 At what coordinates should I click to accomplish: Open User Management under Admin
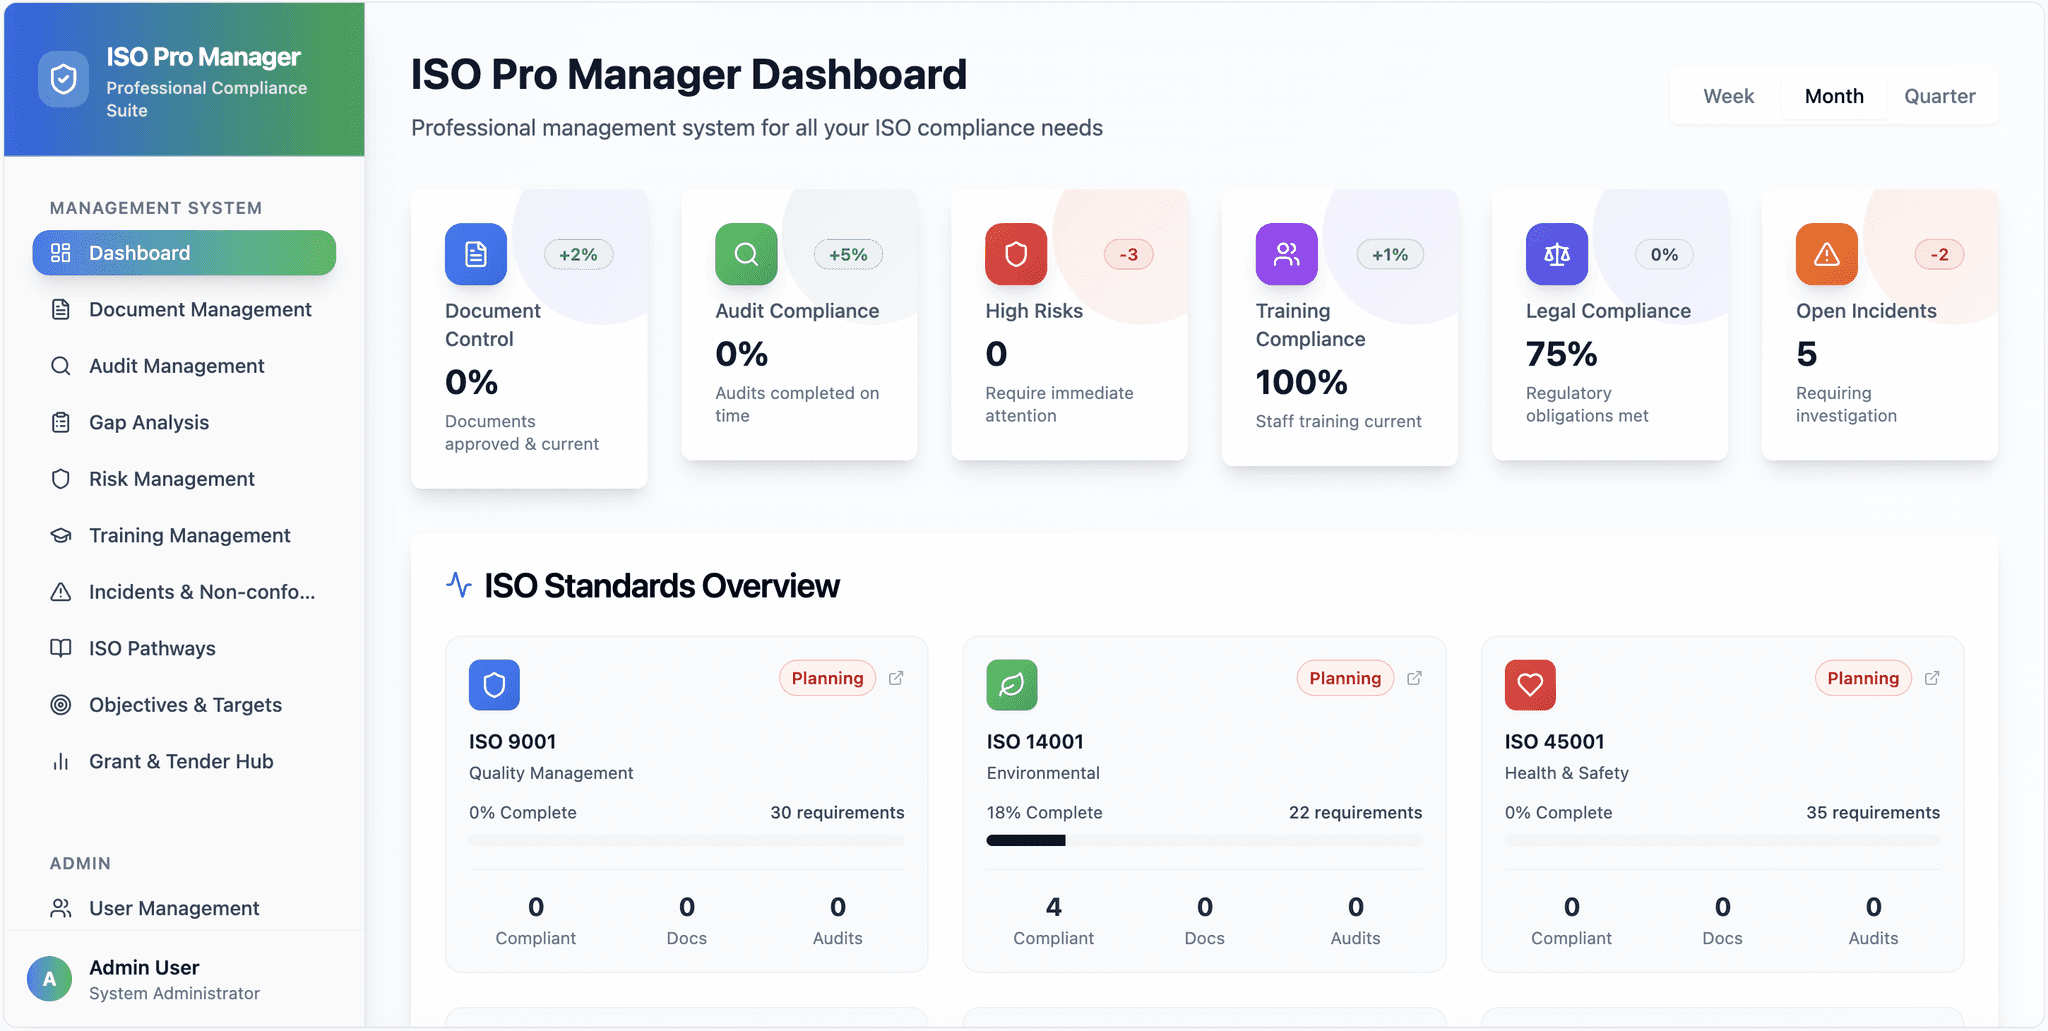pyautogui.click(x=173, y=907)
